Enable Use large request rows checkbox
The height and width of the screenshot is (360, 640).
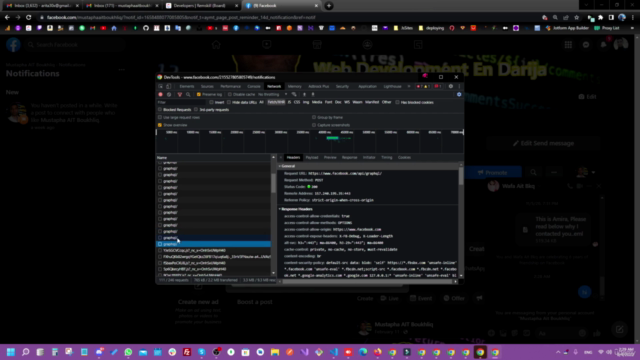160,118
